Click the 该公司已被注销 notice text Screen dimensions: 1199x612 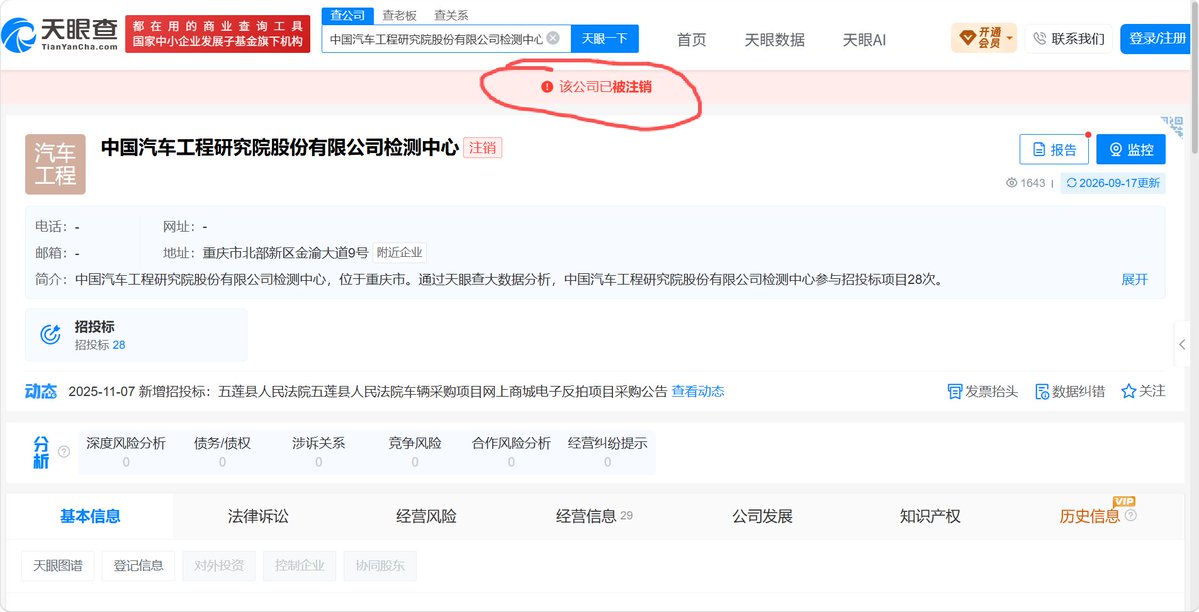point(605,86)
